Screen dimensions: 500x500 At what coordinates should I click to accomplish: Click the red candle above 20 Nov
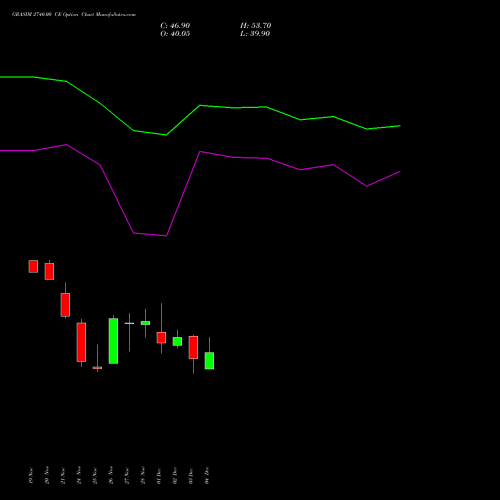click(49, 271)
